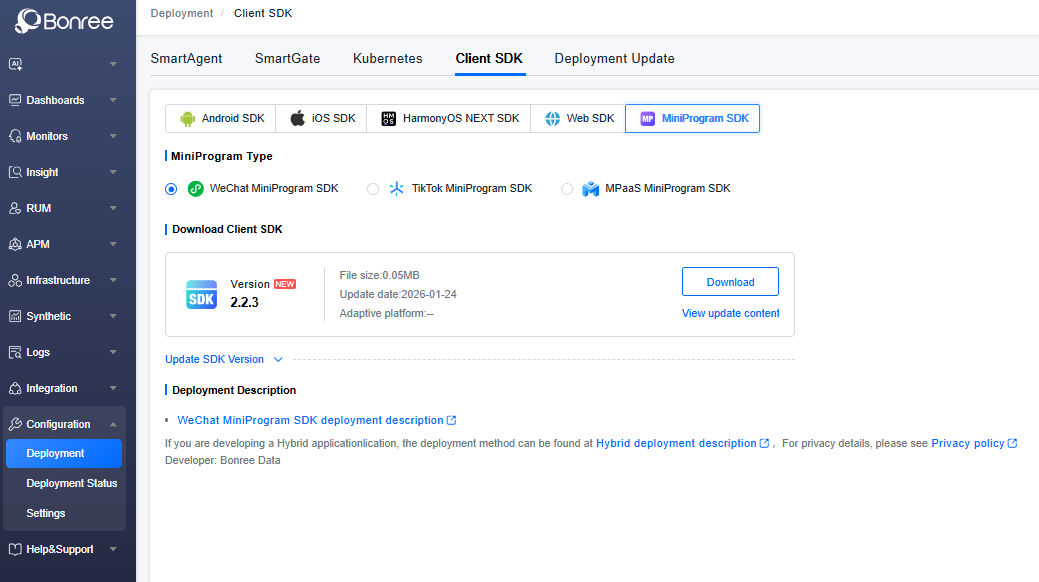1039x582 pixels.
Task: Open WeChat MiniProgram SDK deployment description link
Action: pos(310,420)
